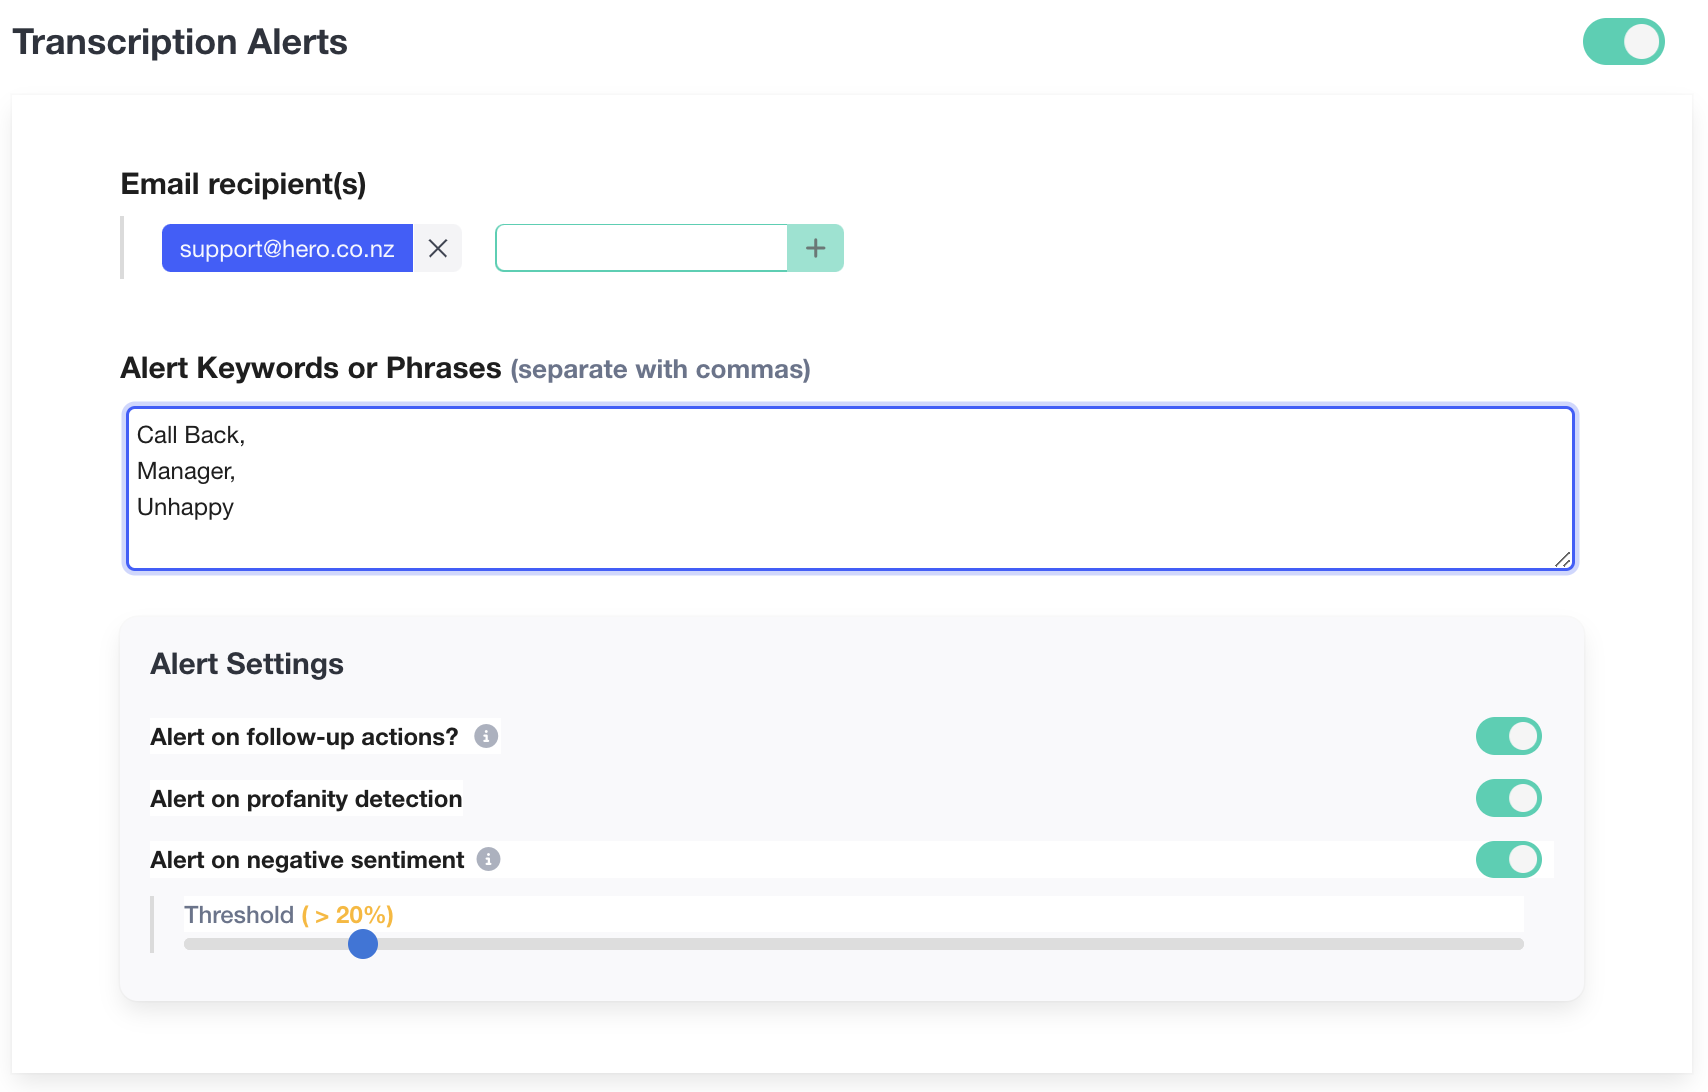Click the info icon next to "Alert on negative sentiment"

(487, 859)
